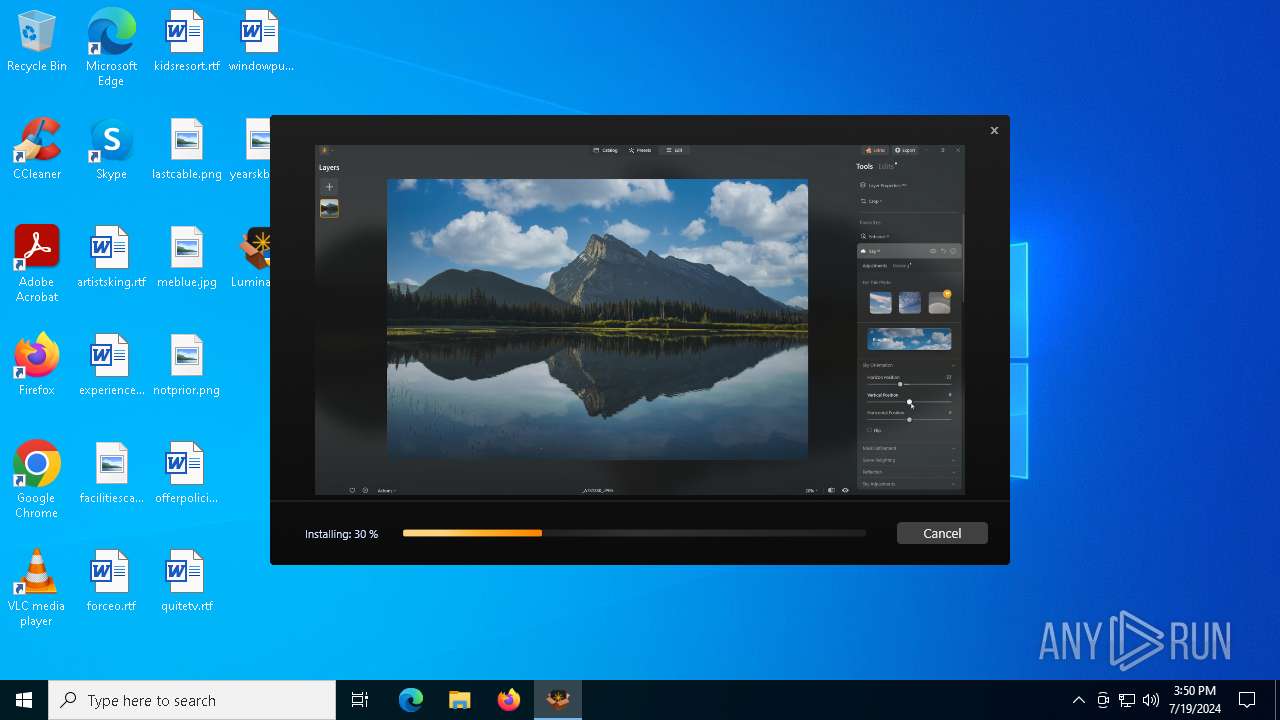Open the Action Center notifications icon
This screenshot has height=720, width=1280.
click(1247, 700)
